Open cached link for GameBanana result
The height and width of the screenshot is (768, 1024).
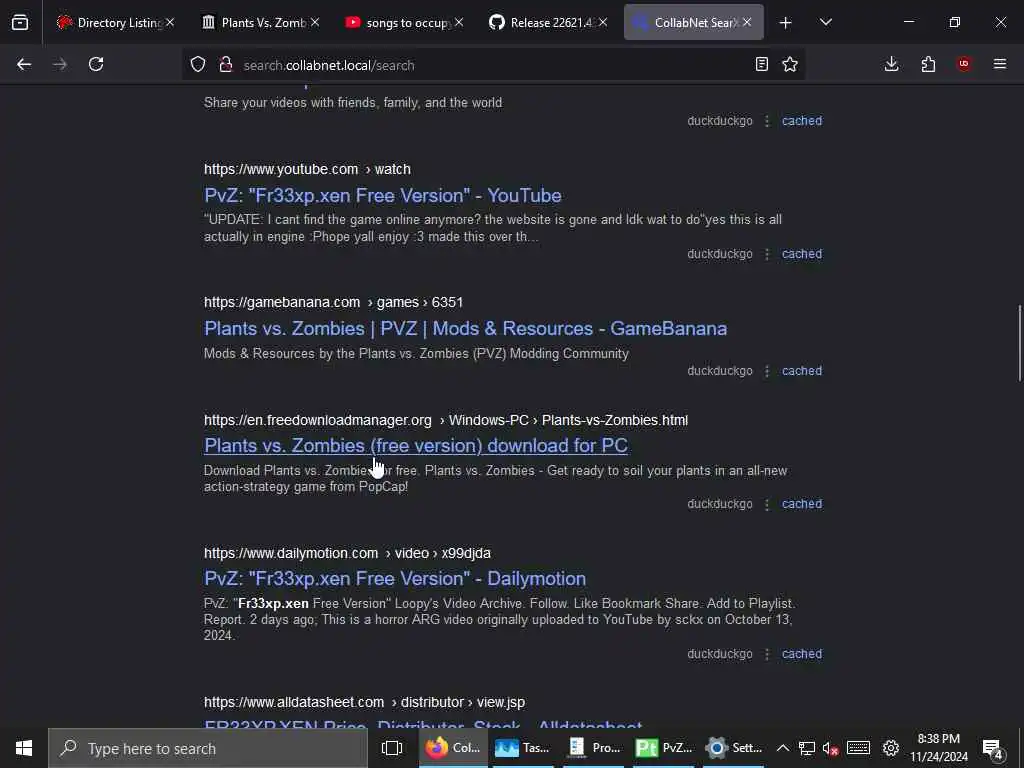802,371
